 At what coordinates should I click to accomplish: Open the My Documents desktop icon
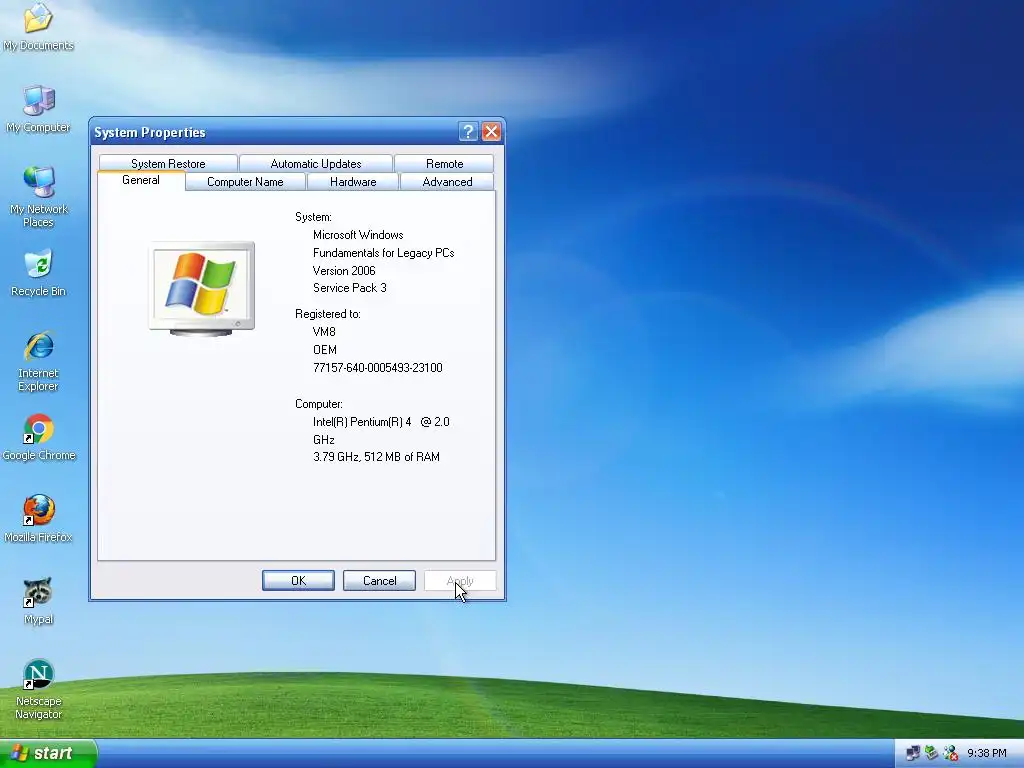[x=38, y=26]
